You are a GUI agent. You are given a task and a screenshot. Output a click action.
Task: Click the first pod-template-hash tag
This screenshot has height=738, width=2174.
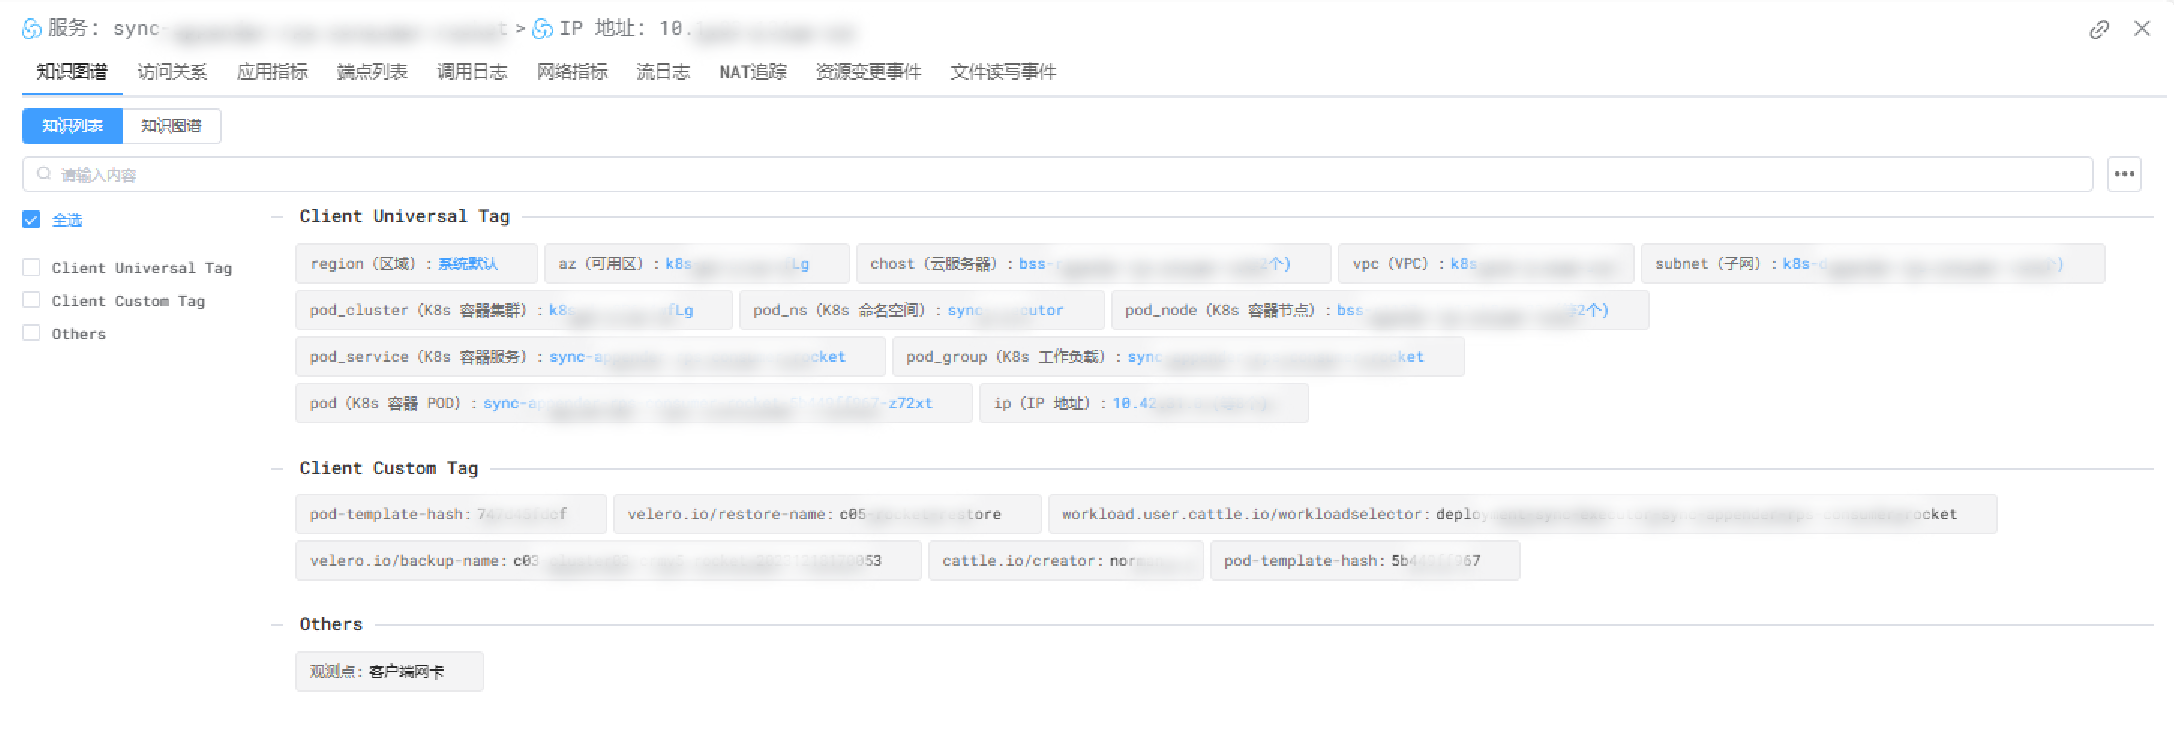tap(451, 514)
